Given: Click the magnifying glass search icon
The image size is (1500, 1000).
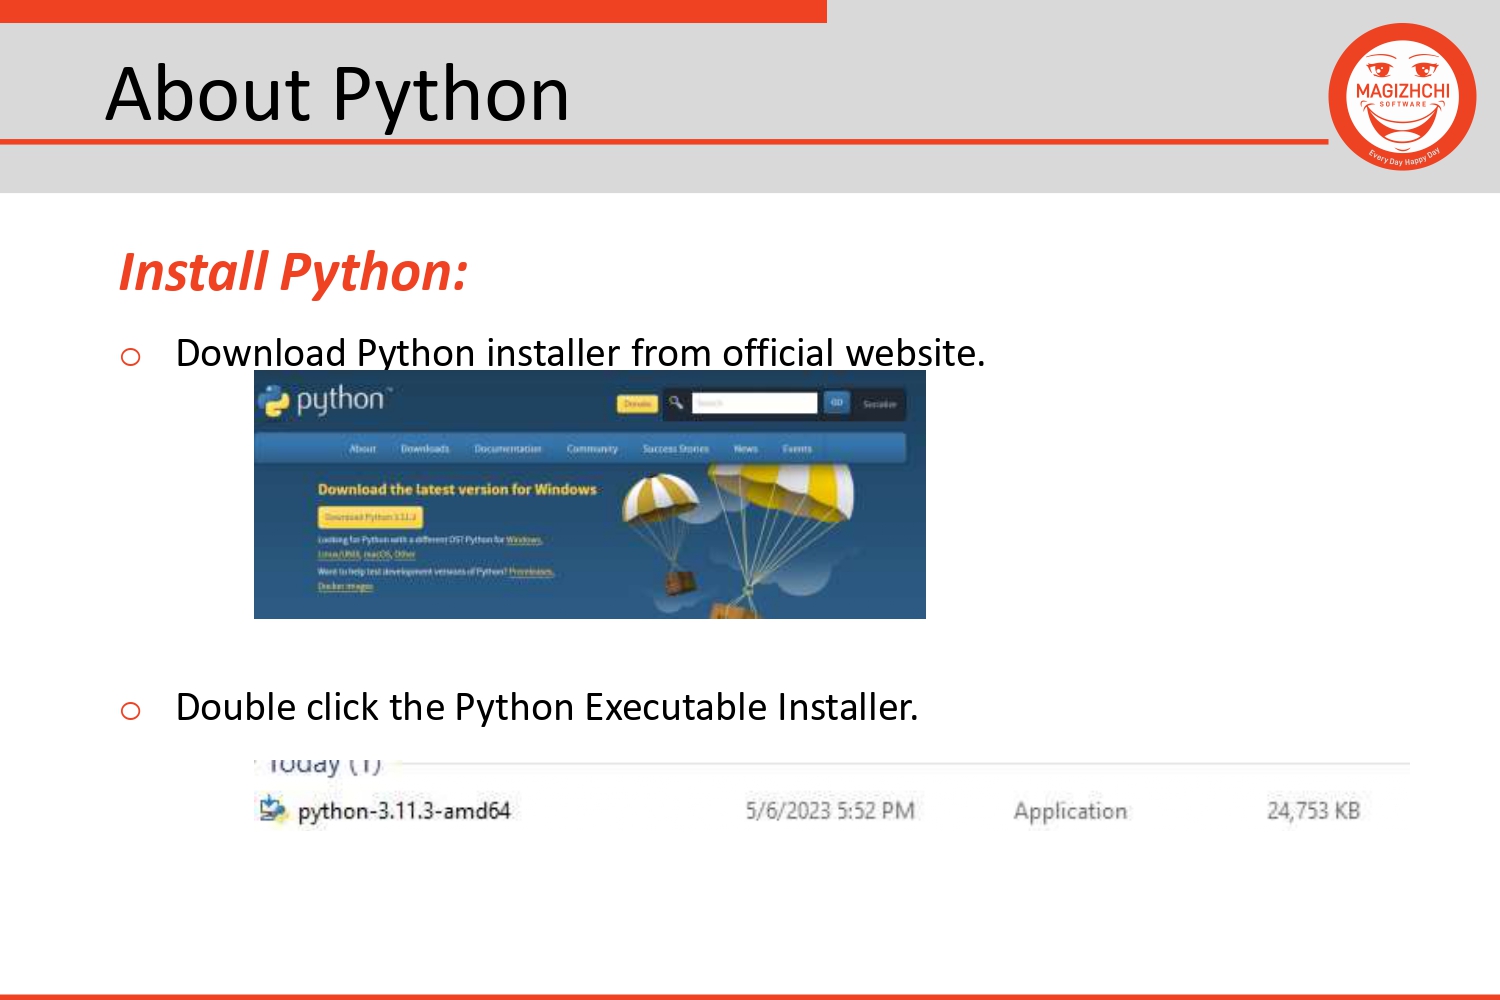Looking at the screenshot, I should click(x=676, y=403).
